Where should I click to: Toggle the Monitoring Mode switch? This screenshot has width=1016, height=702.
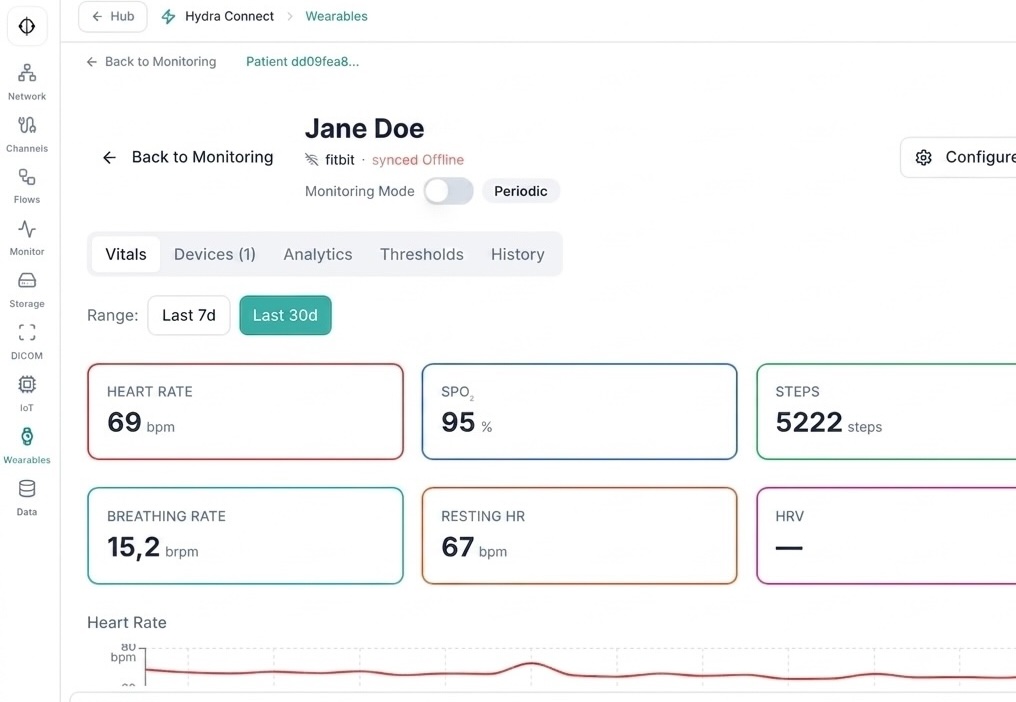[448, 191]
